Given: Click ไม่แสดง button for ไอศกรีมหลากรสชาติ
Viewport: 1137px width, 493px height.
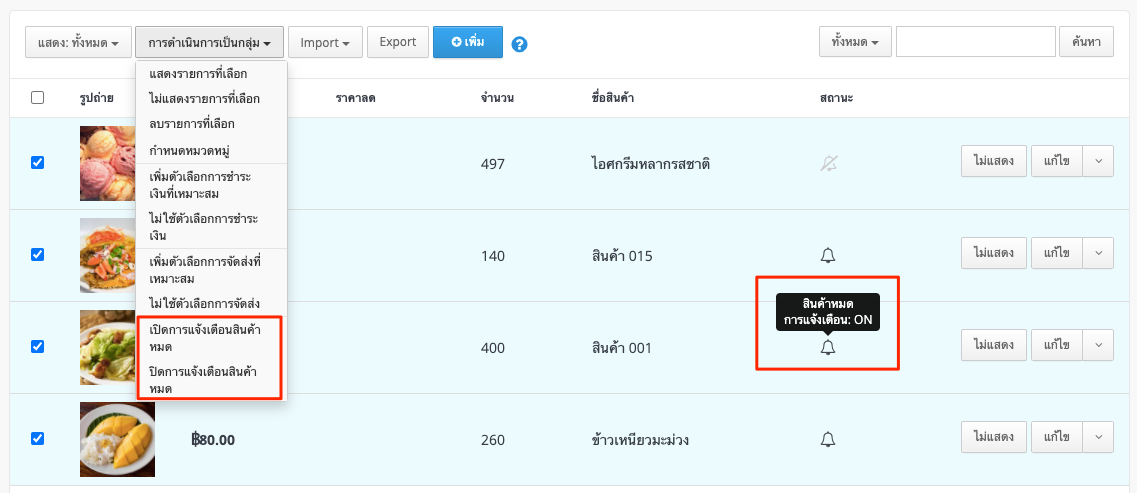Looking at the screenshot, I should click(994, 162).
